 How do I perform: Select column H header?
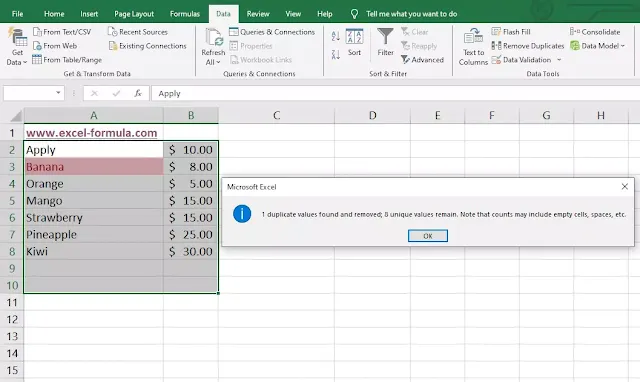[x=601, y=115]
